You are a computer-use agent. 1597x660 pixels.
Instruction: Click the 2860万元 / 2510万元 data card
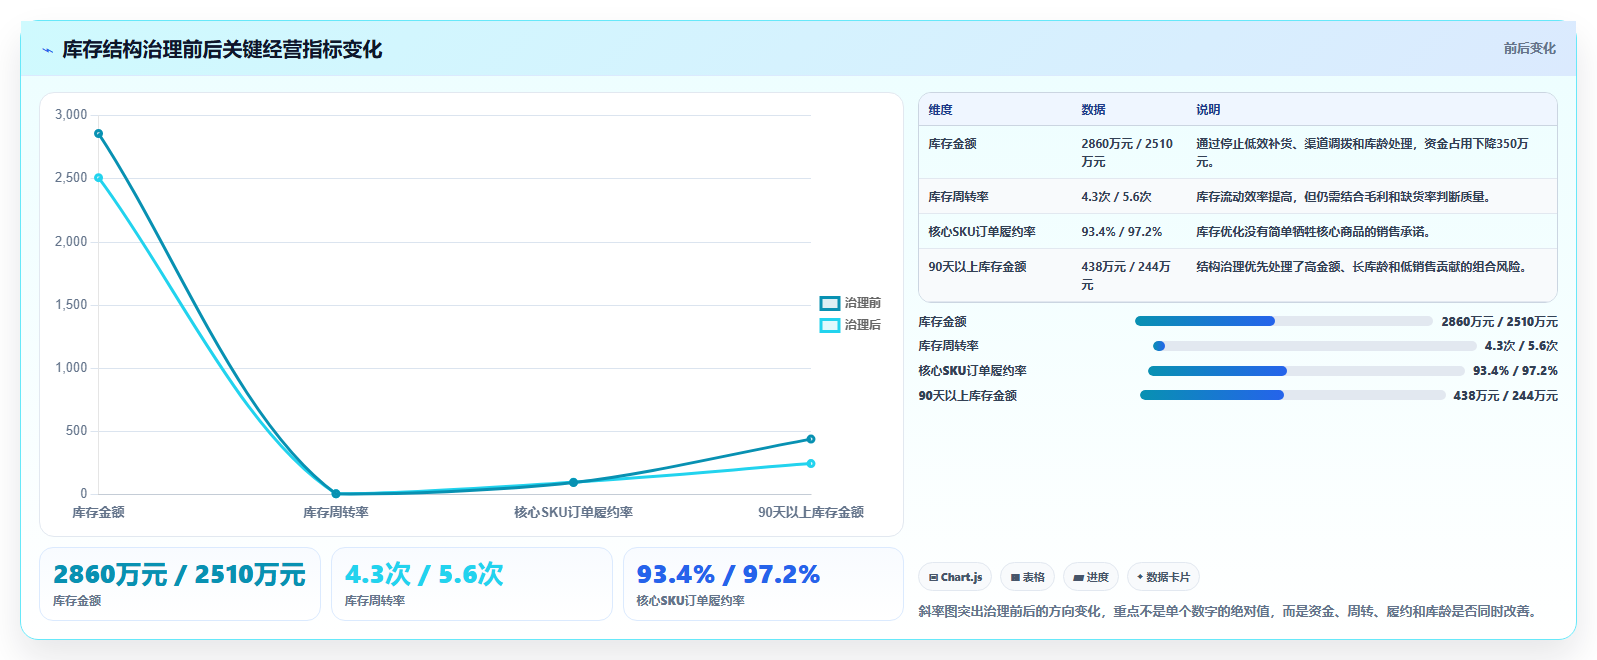[180, 584]
